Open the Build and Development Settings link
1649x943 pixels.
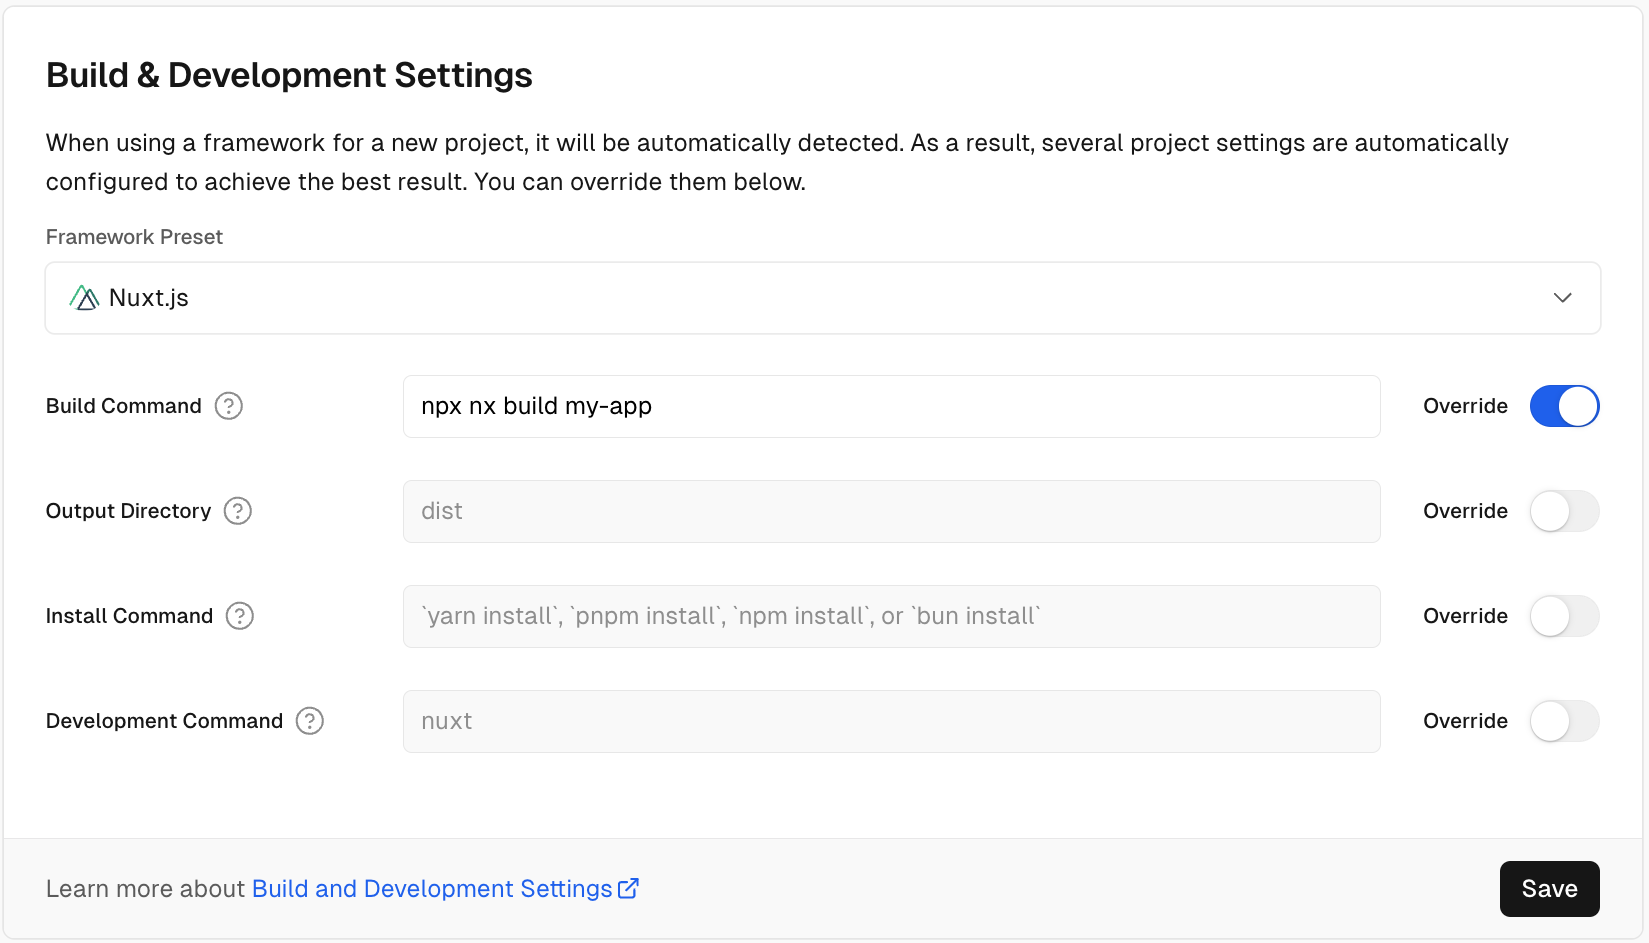(431, 888)
